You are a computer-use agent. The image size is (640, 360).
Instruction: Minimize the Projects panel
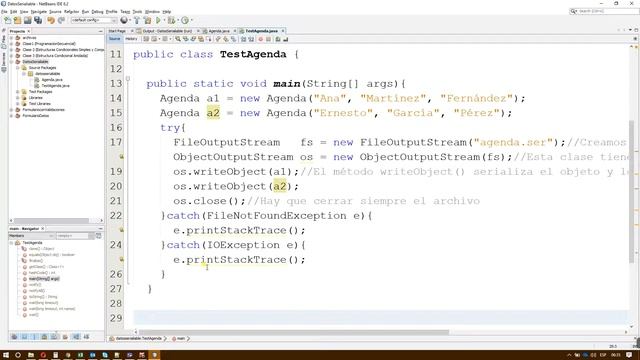100,31
